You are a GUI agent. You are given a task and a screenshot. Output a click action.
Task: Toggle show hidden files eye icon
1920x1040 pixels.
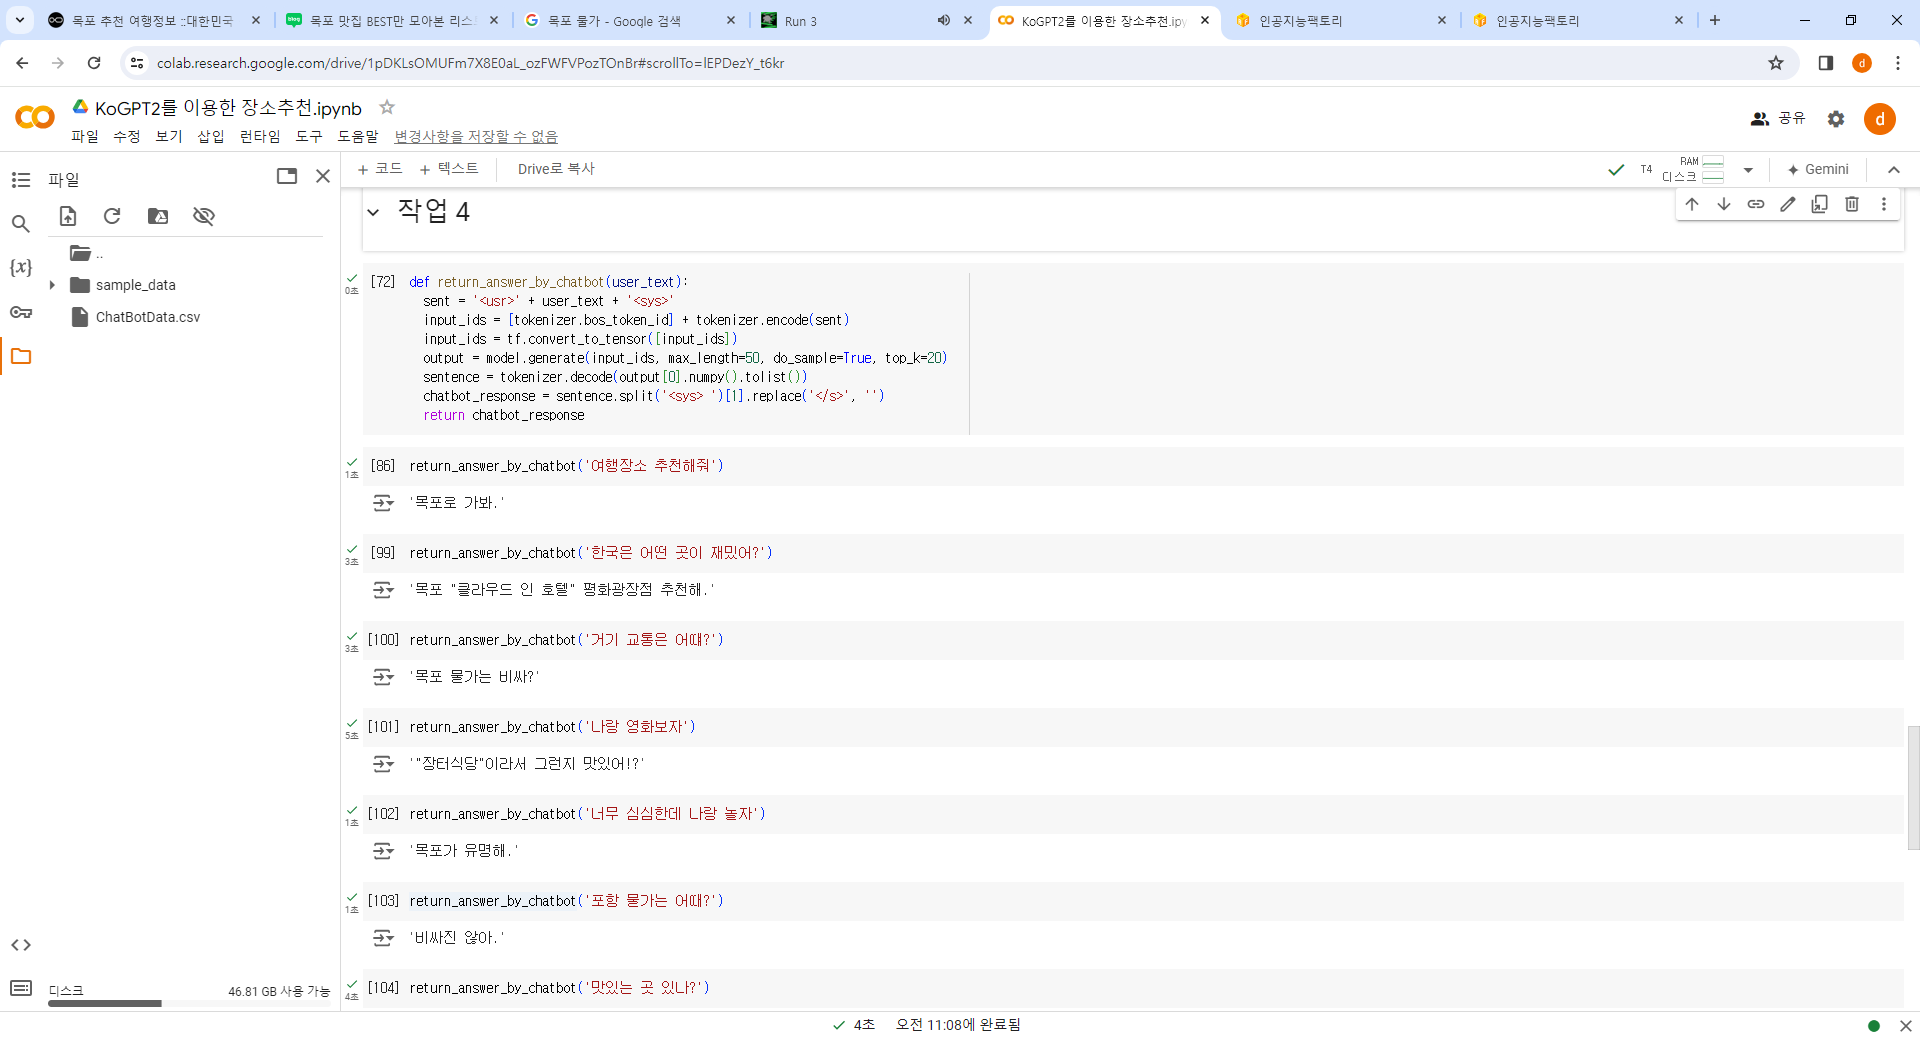204,216
